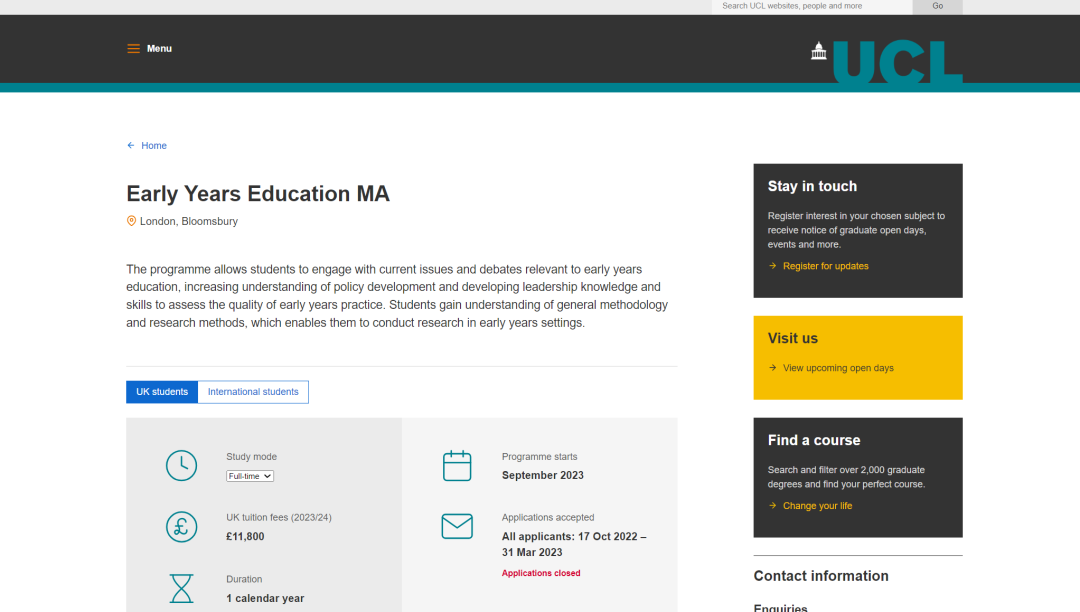The image size is (1080, 612).
Task: Open the hamburger Menu icon
Action: [133, 48]
